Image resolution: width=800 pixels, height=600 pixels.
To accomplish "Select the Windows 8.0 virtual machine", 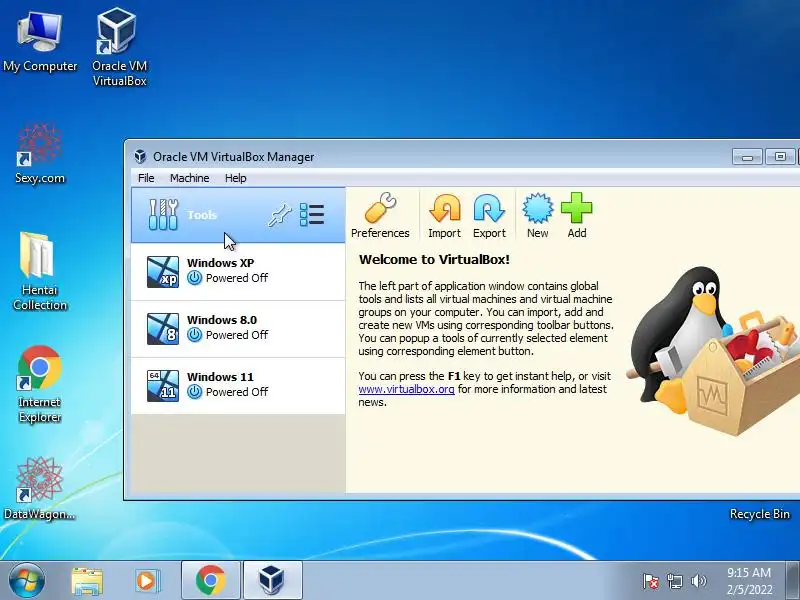I will pyautogui.click(x=238, y=329).
